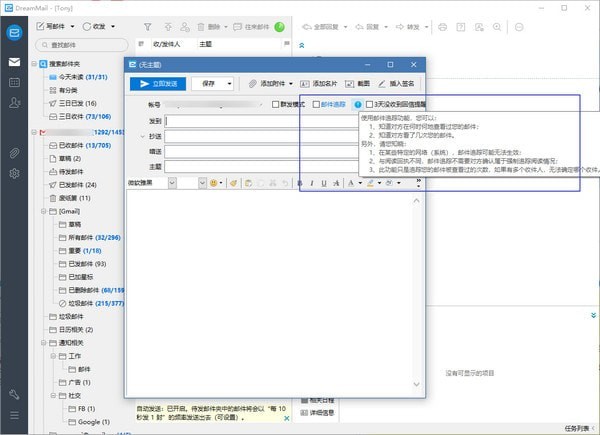Screen dimensions: 600x435
Task: Toggle the 邮件追踪 checkbox
Action: click(314, 104)
